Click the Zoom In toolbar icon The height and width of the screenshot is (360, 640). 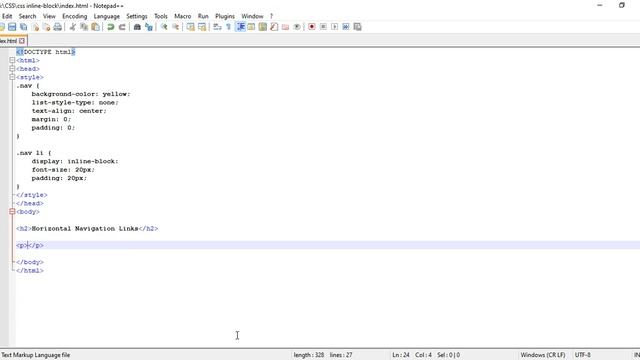point(164,27)
